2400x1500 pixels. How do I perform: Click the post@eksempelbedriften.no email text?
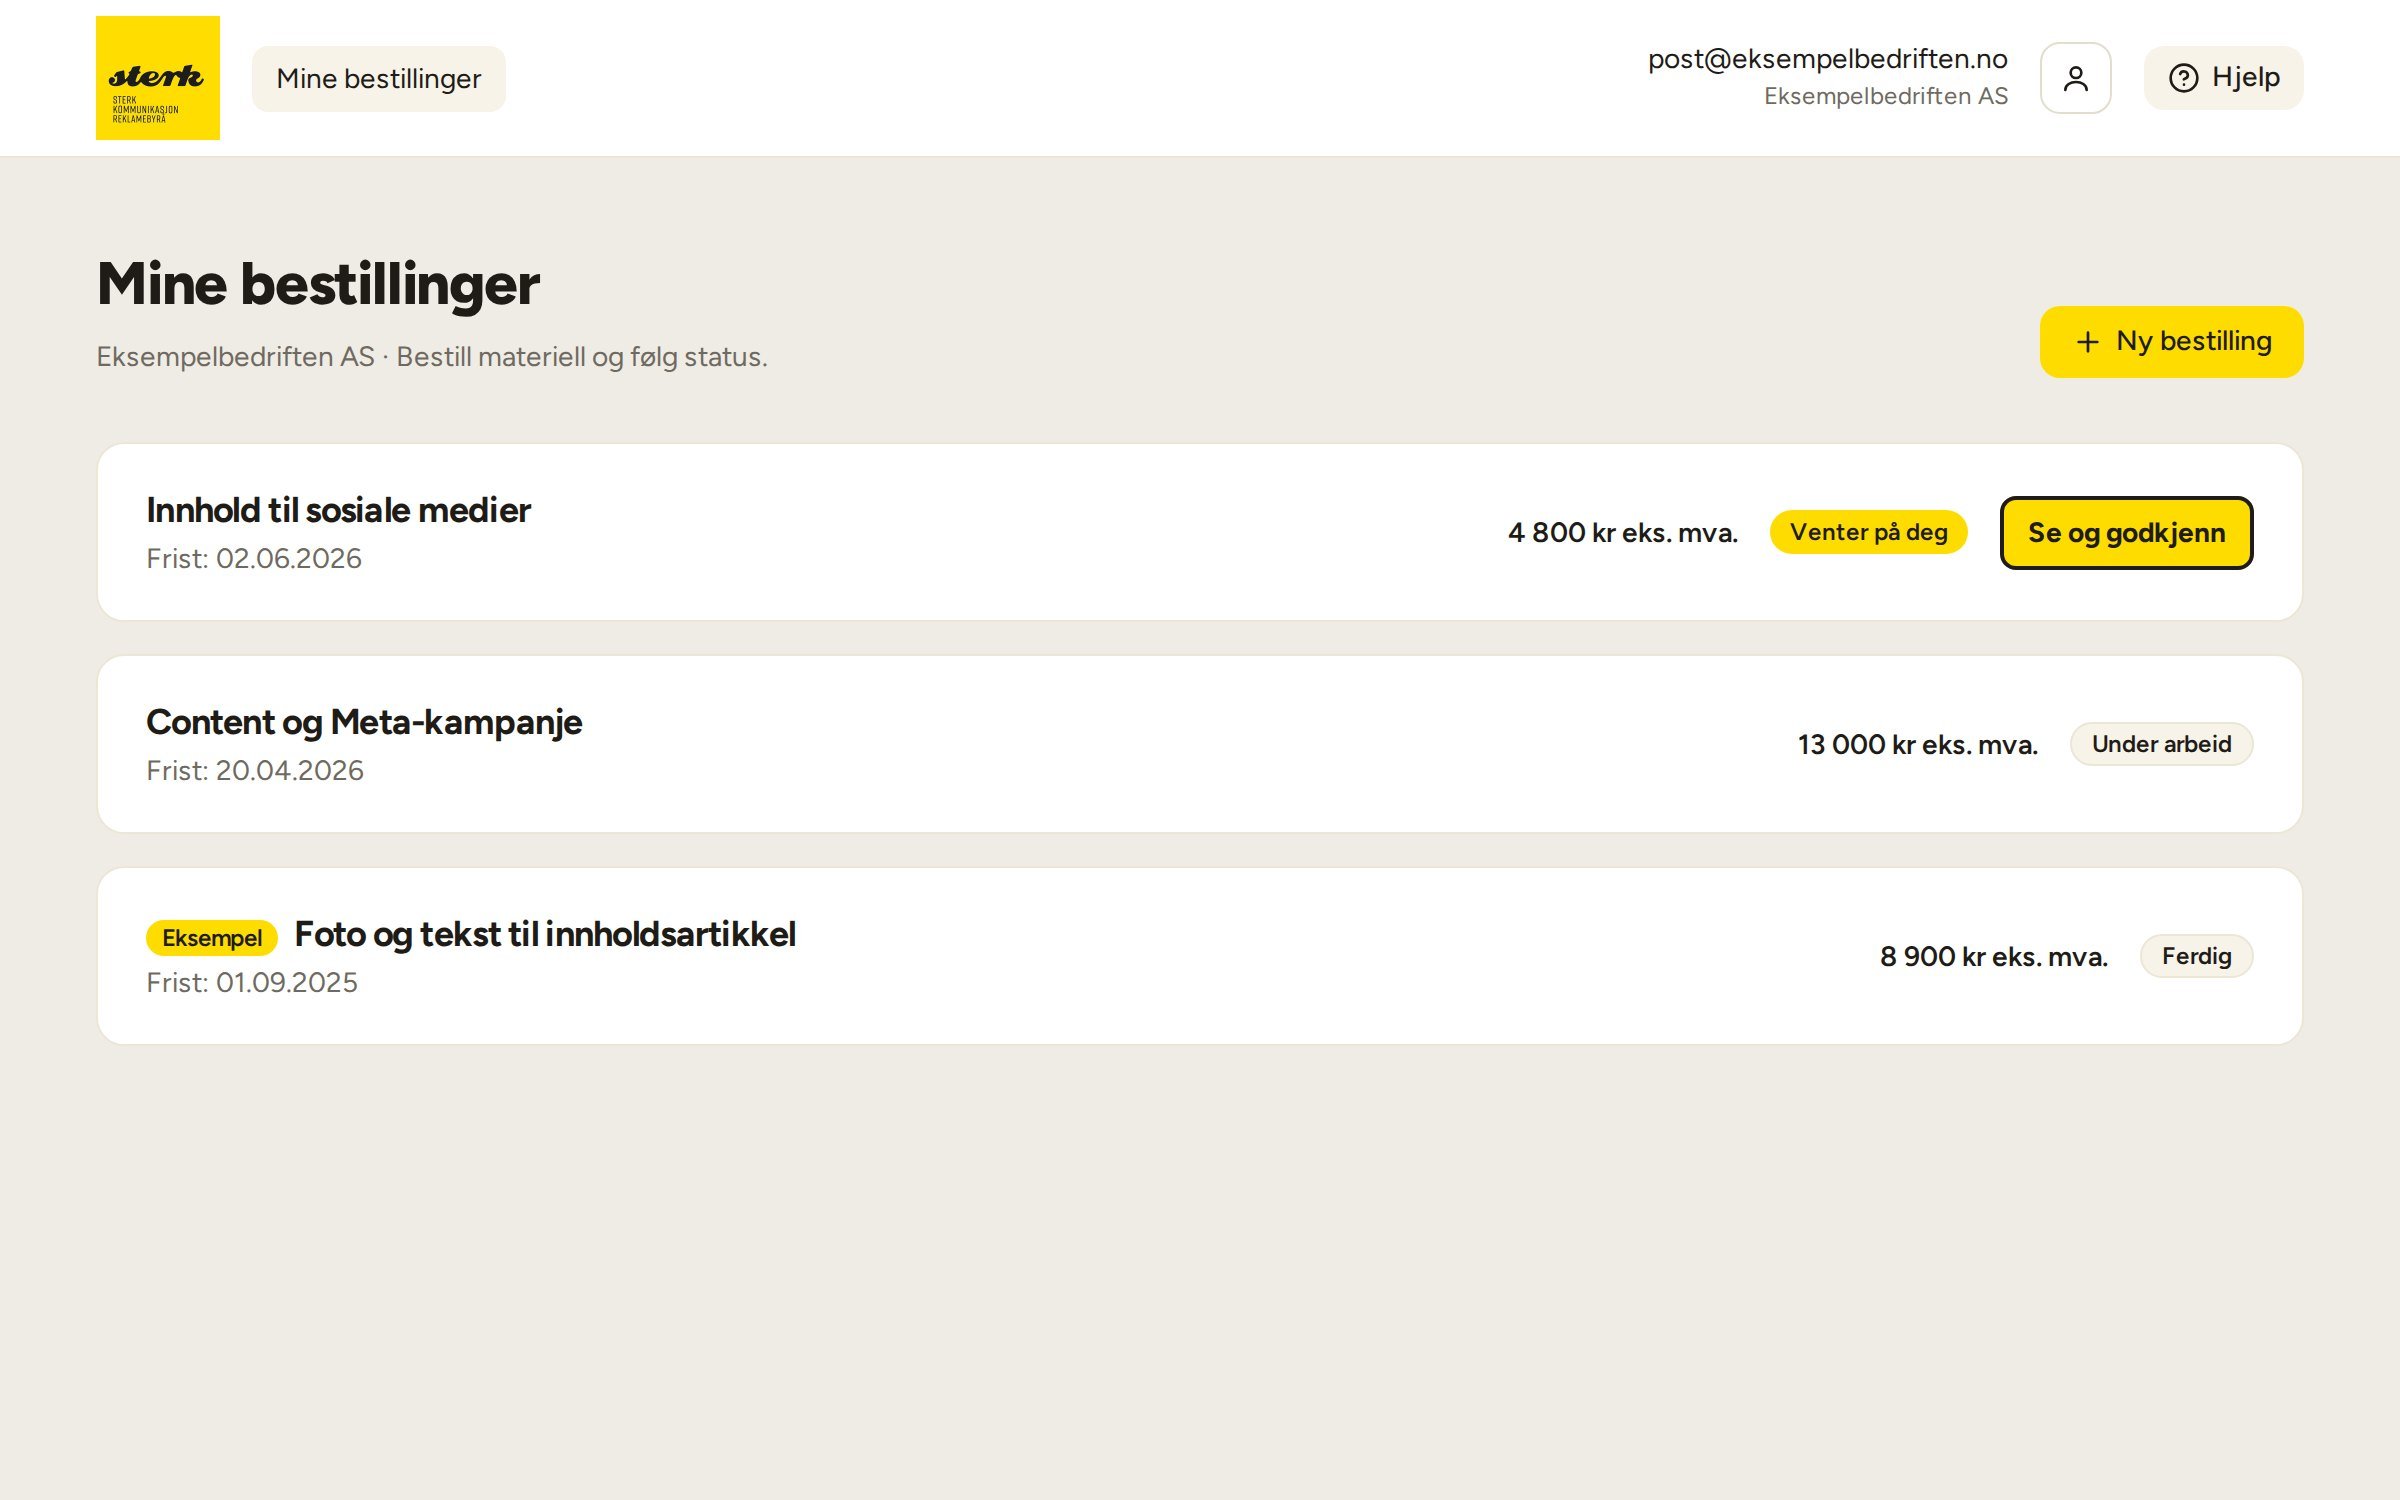[1827, 59]
